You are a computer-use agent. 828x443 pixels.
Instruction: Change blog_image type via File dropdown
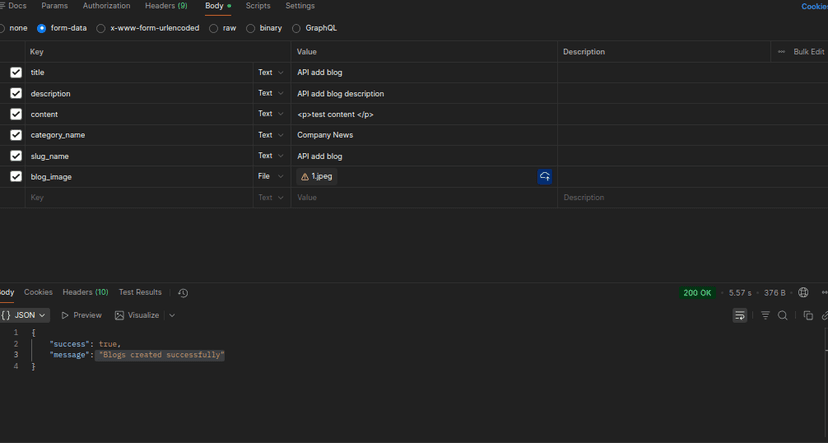pos(270,177)
